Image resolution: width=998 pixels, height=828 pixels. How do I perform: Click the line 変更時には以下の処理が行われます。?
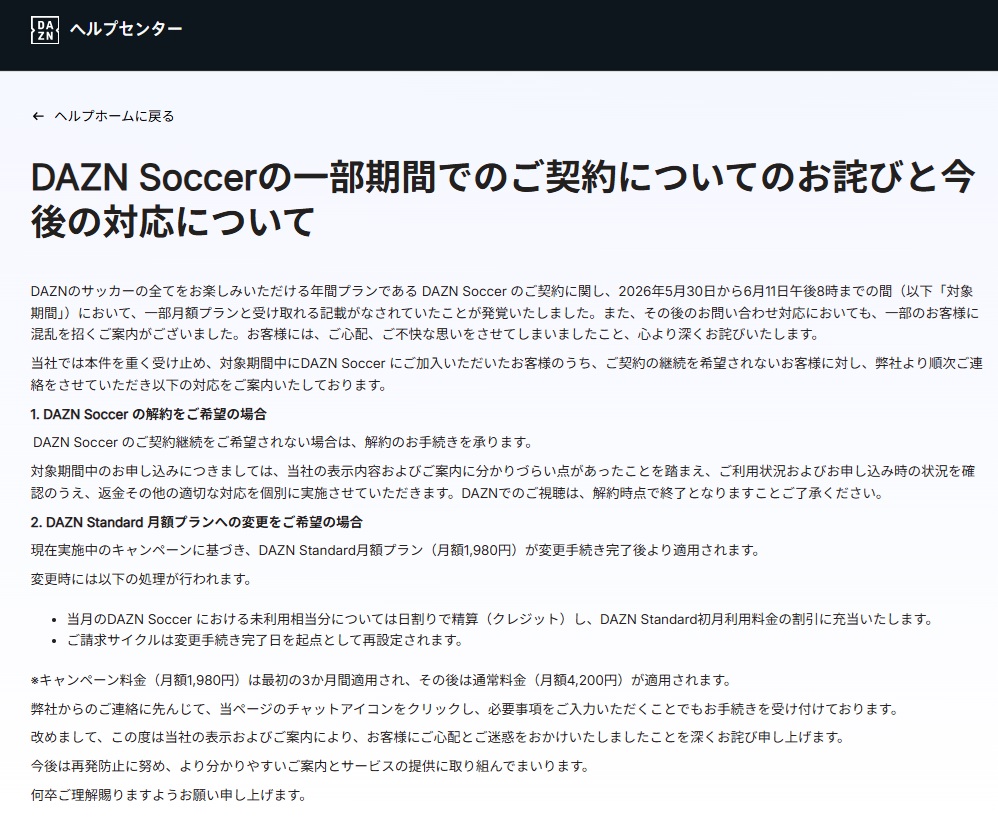point(141,579)
